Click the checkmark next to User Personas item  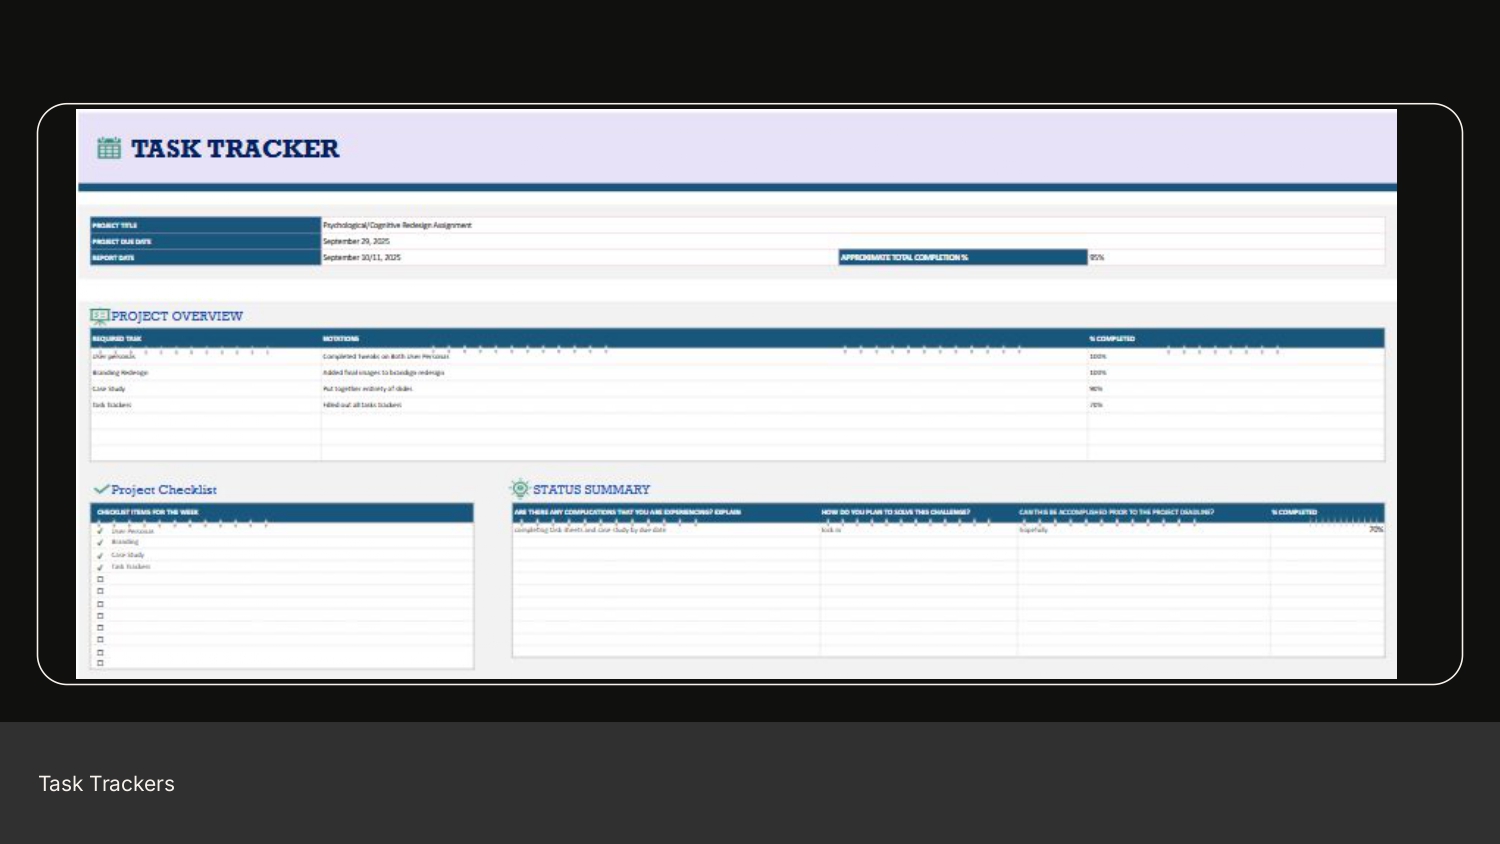pyautogui.click(x=99, y=530)
